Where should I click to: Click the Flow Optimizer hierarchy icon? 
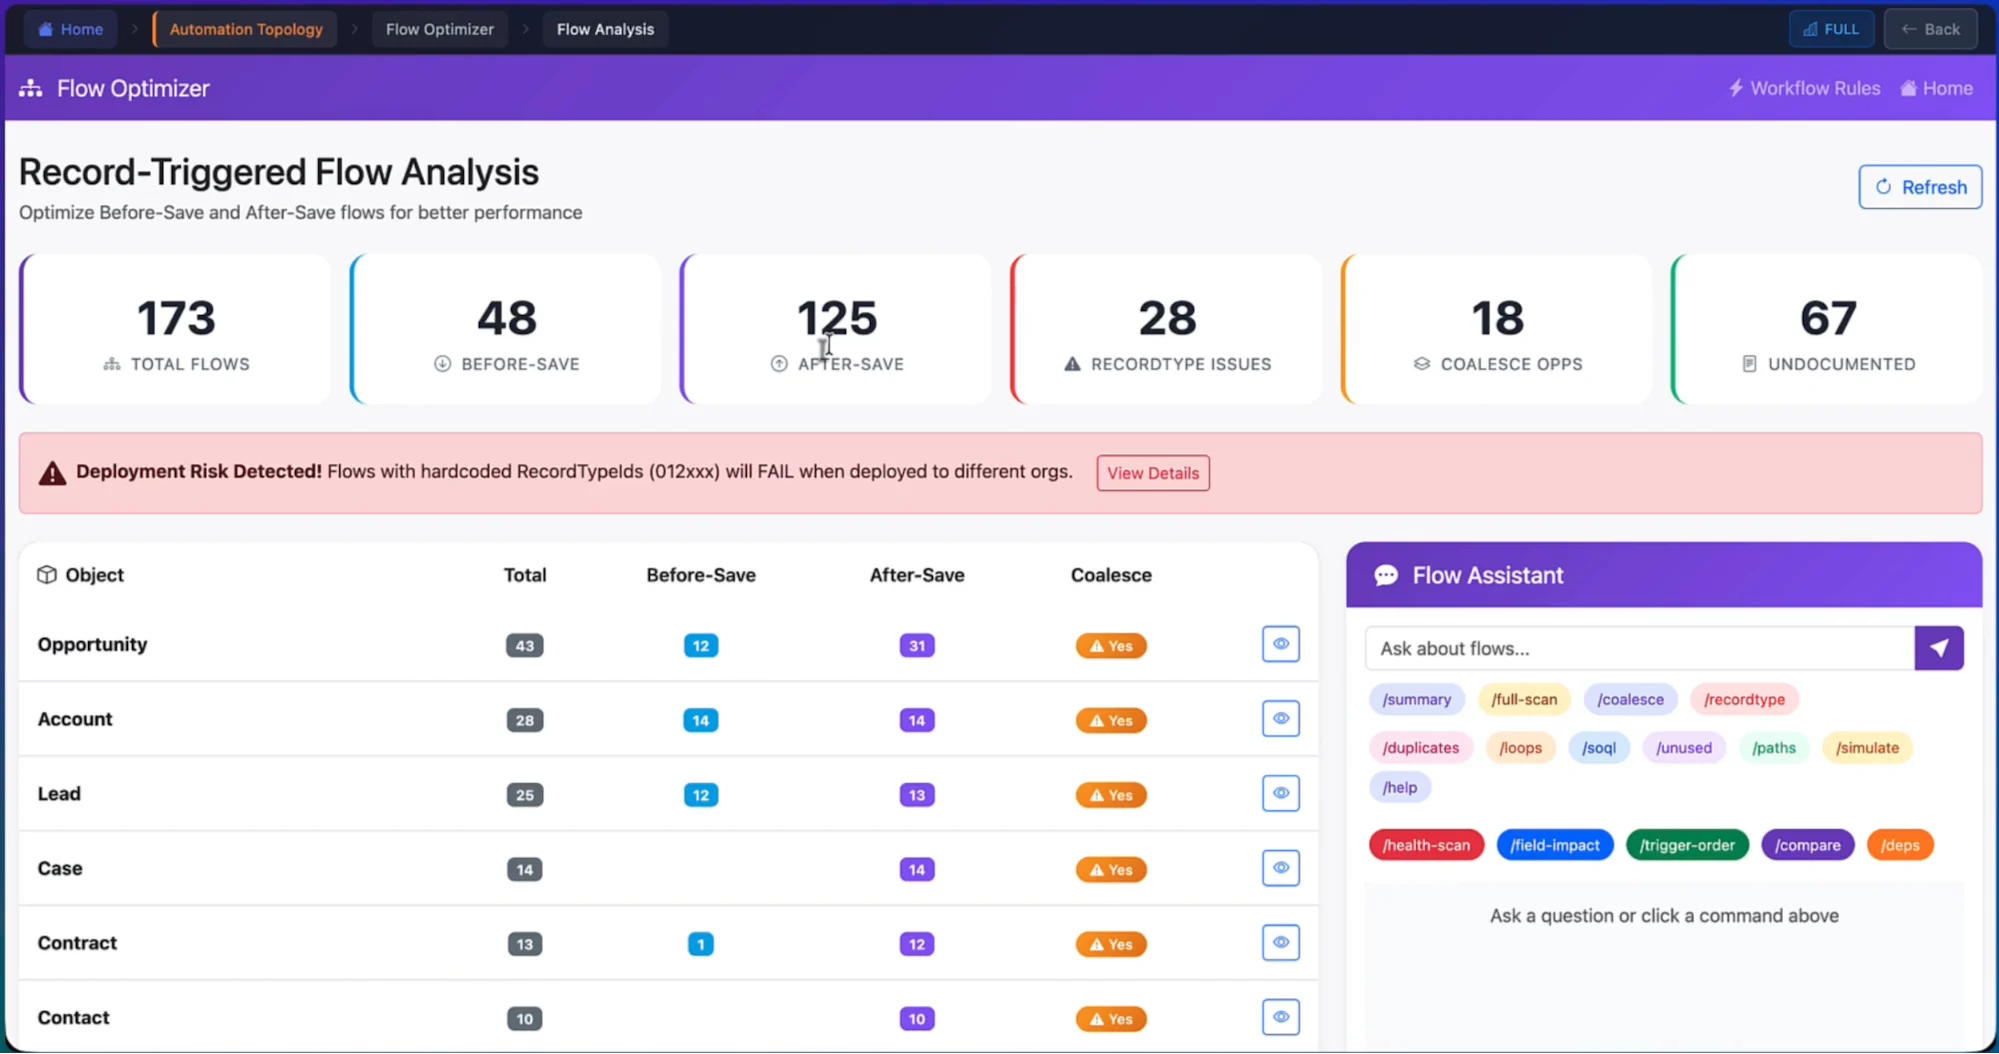click(x=31, y=88)
